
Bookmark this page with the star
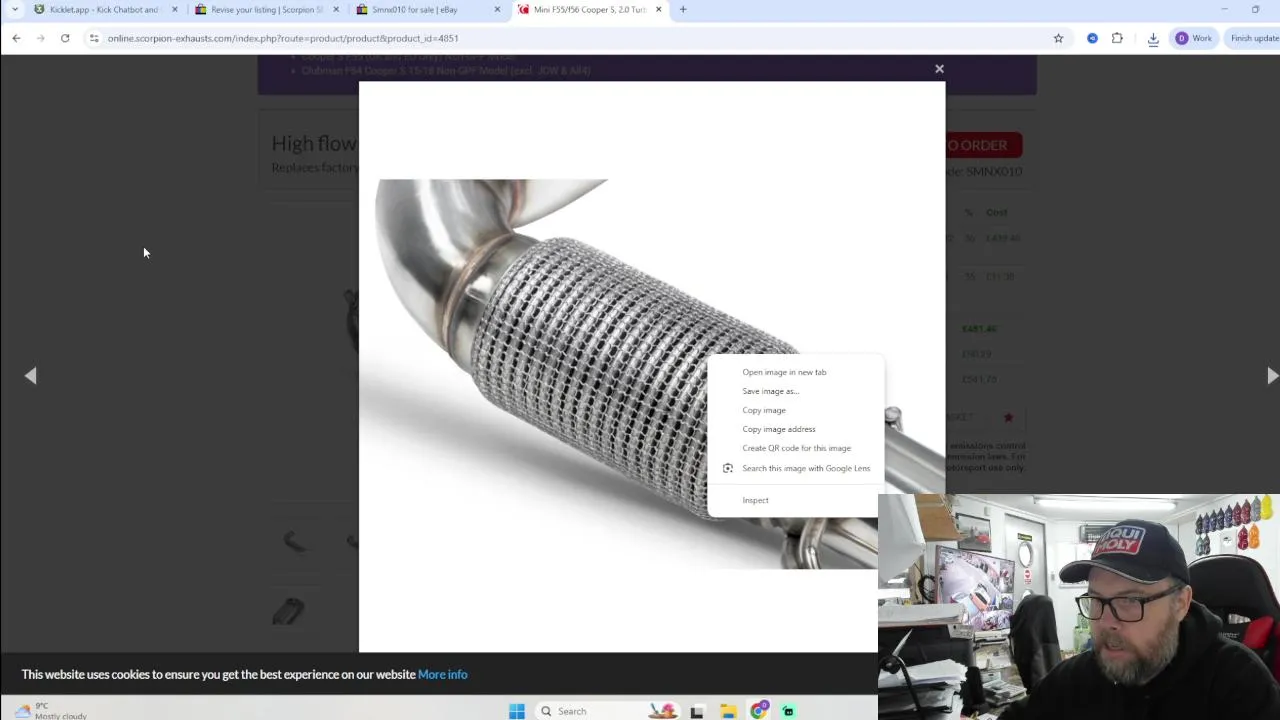click(x=1058, y=38)
